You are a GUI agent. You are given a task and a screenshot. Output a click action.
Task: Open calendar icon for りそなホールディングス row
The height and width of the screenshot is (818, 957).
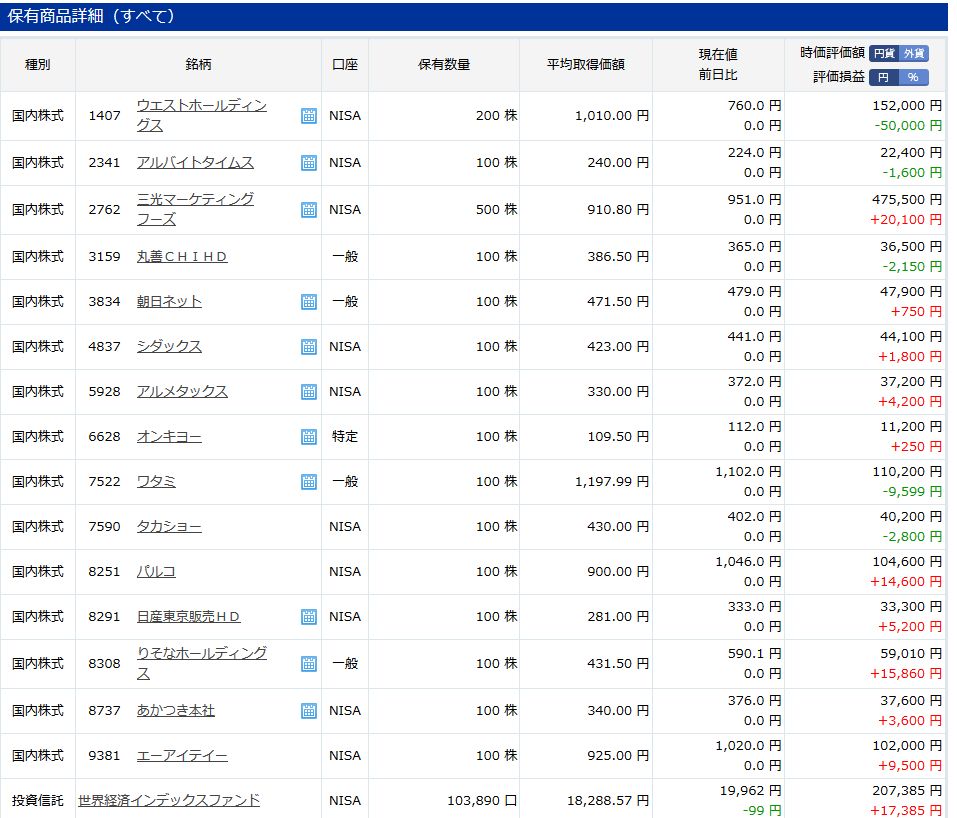[309, 664]
